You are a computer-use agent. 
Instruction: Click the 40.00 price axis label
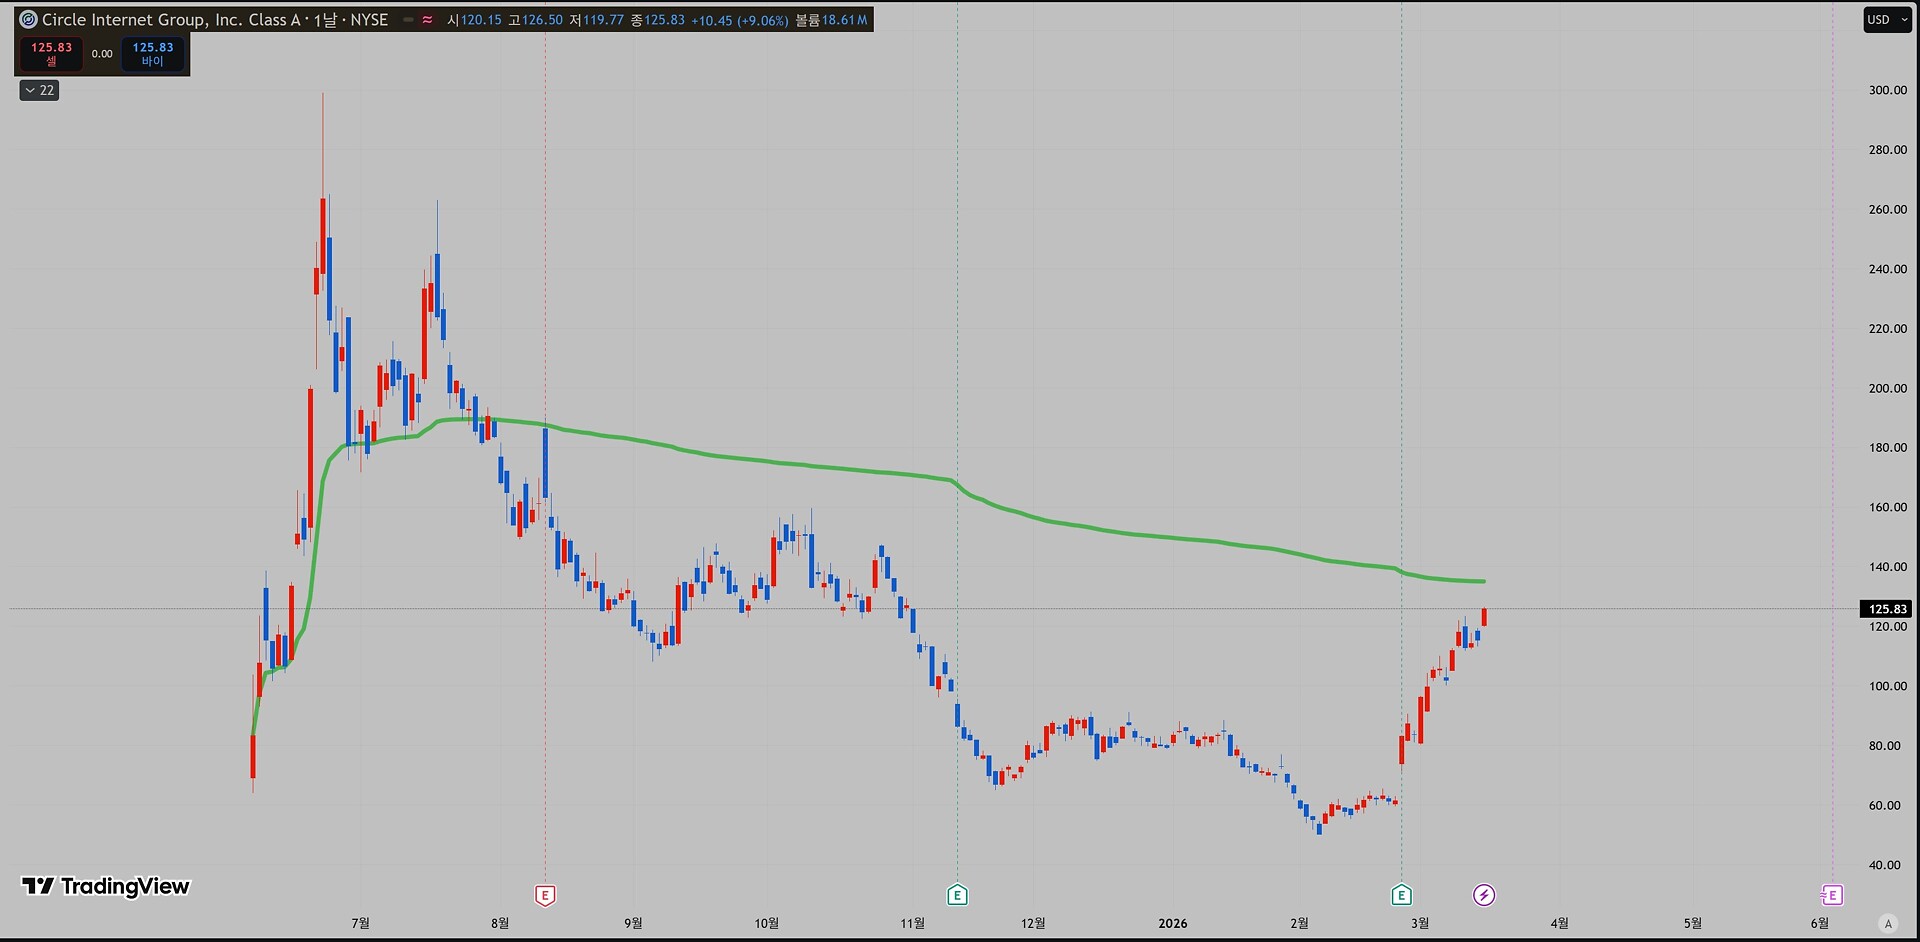1884,865
